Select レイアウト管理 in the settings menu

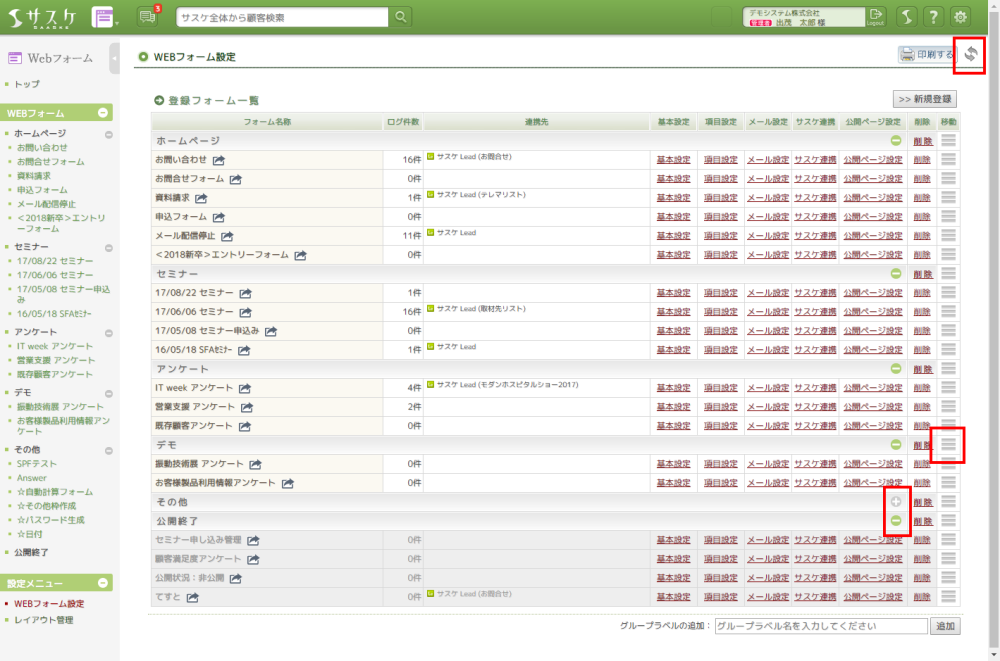pyautogui.click(x=43, y=620)
